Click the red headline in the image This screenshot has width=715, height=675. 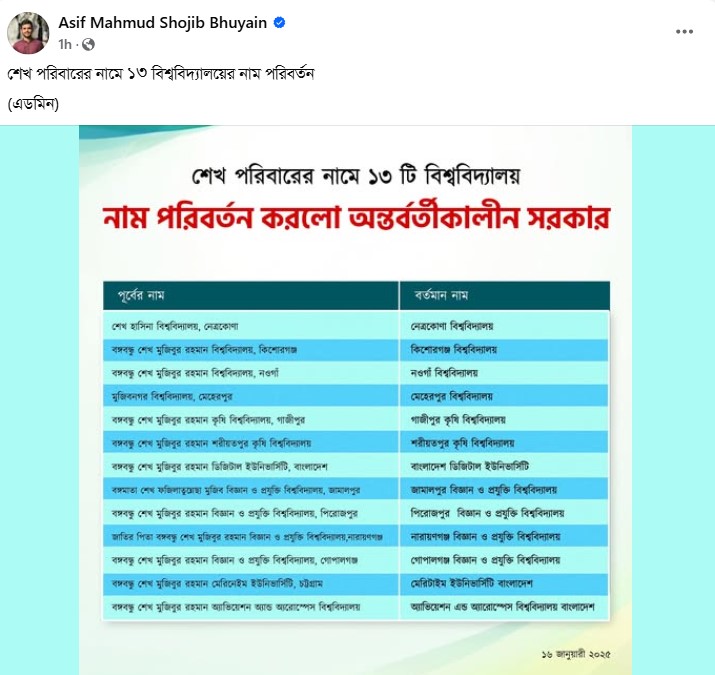[357, 220]
